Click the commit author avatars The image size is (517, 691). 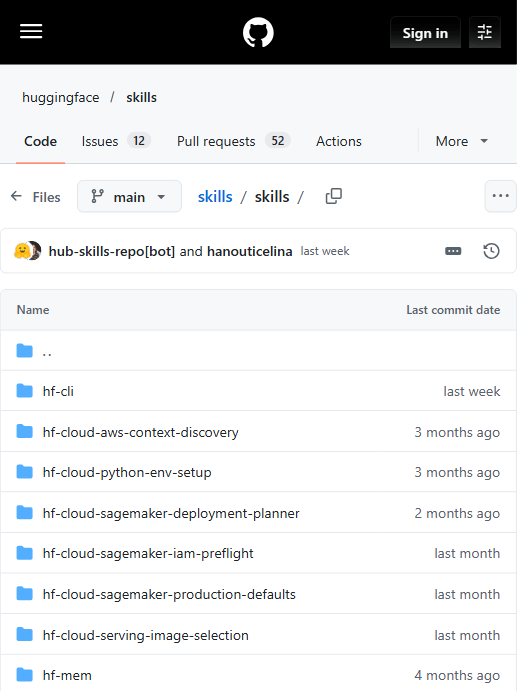[x=27, y=251]
